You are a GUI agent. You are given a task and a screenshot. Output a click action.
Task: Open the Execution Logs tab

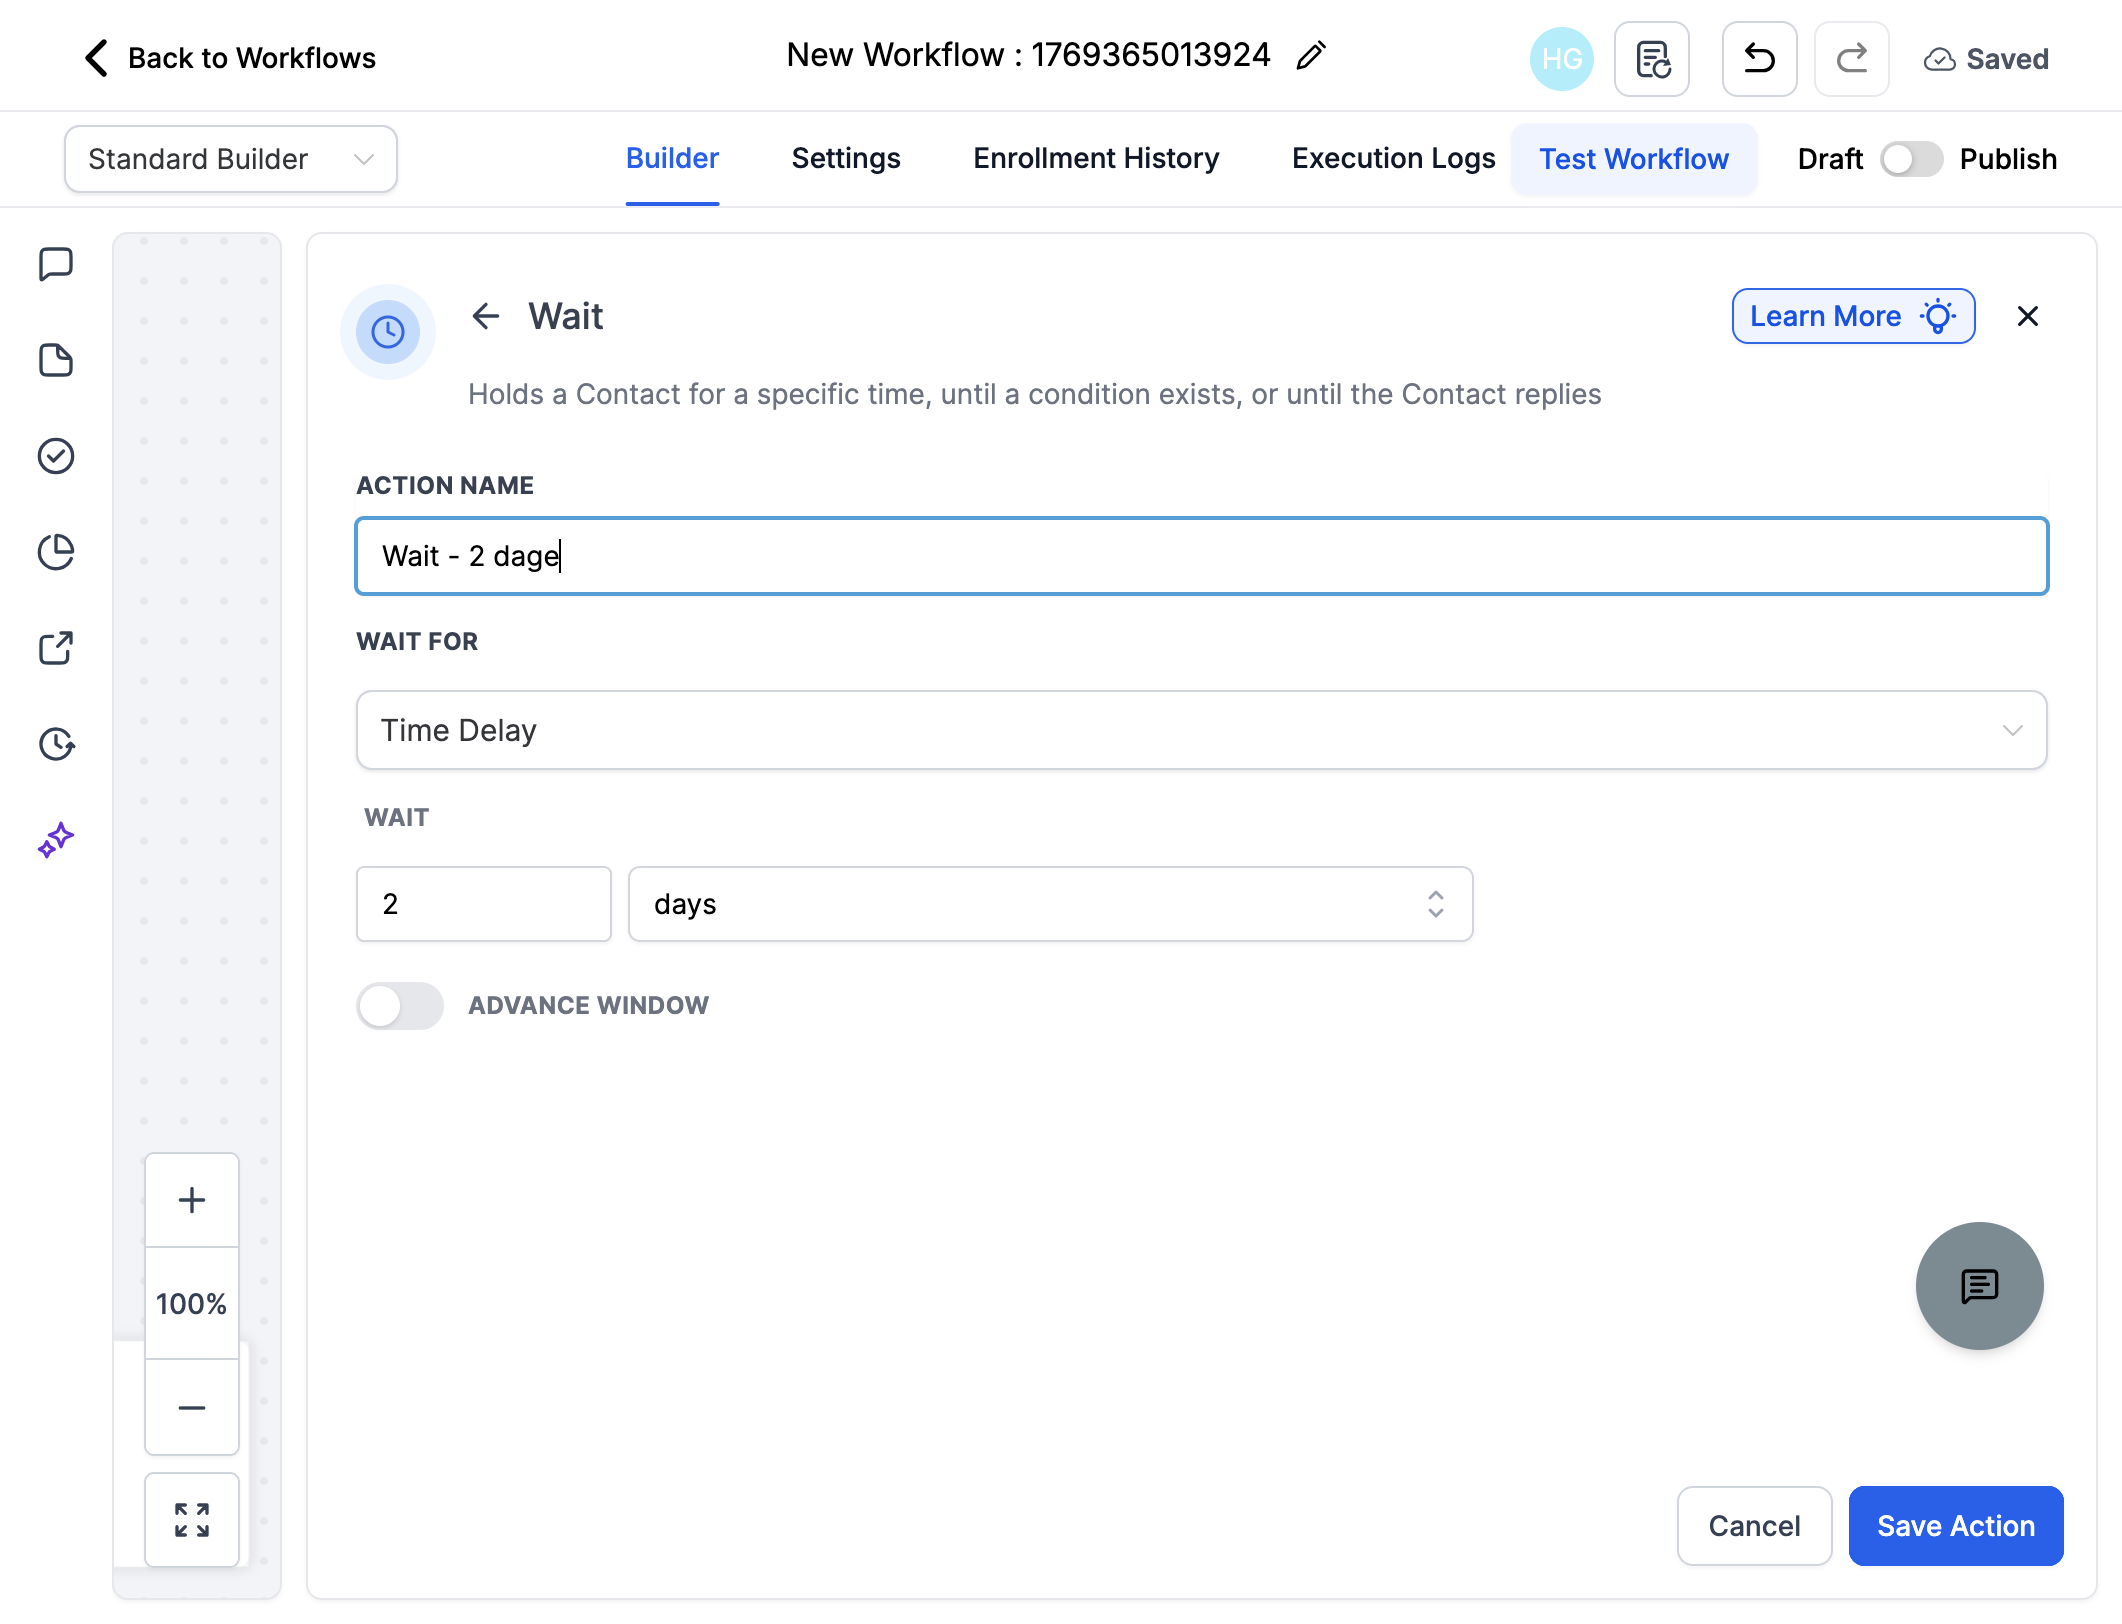click(1393, 159)
